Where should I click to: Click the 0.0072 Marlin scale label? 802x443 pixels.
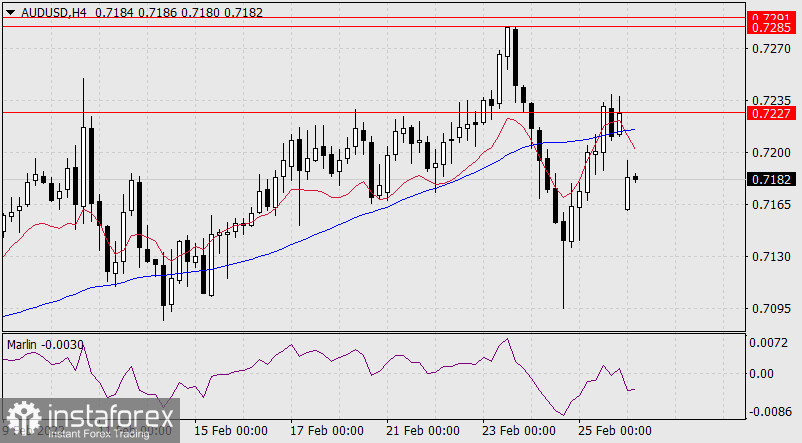771,343
